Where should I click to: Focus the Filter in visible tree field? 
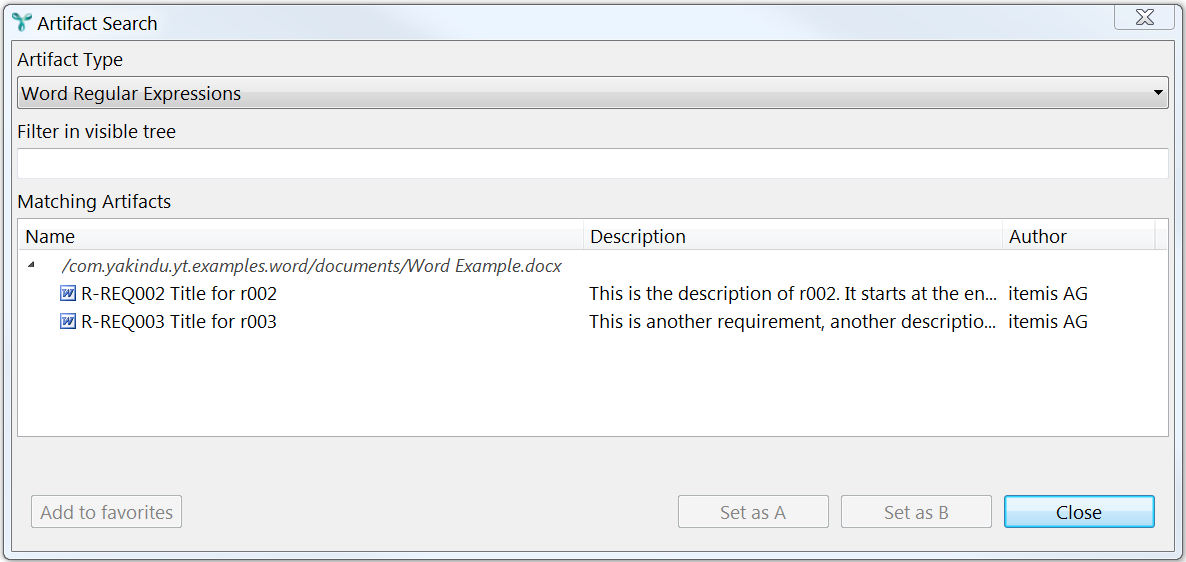[x=592, y=163]
